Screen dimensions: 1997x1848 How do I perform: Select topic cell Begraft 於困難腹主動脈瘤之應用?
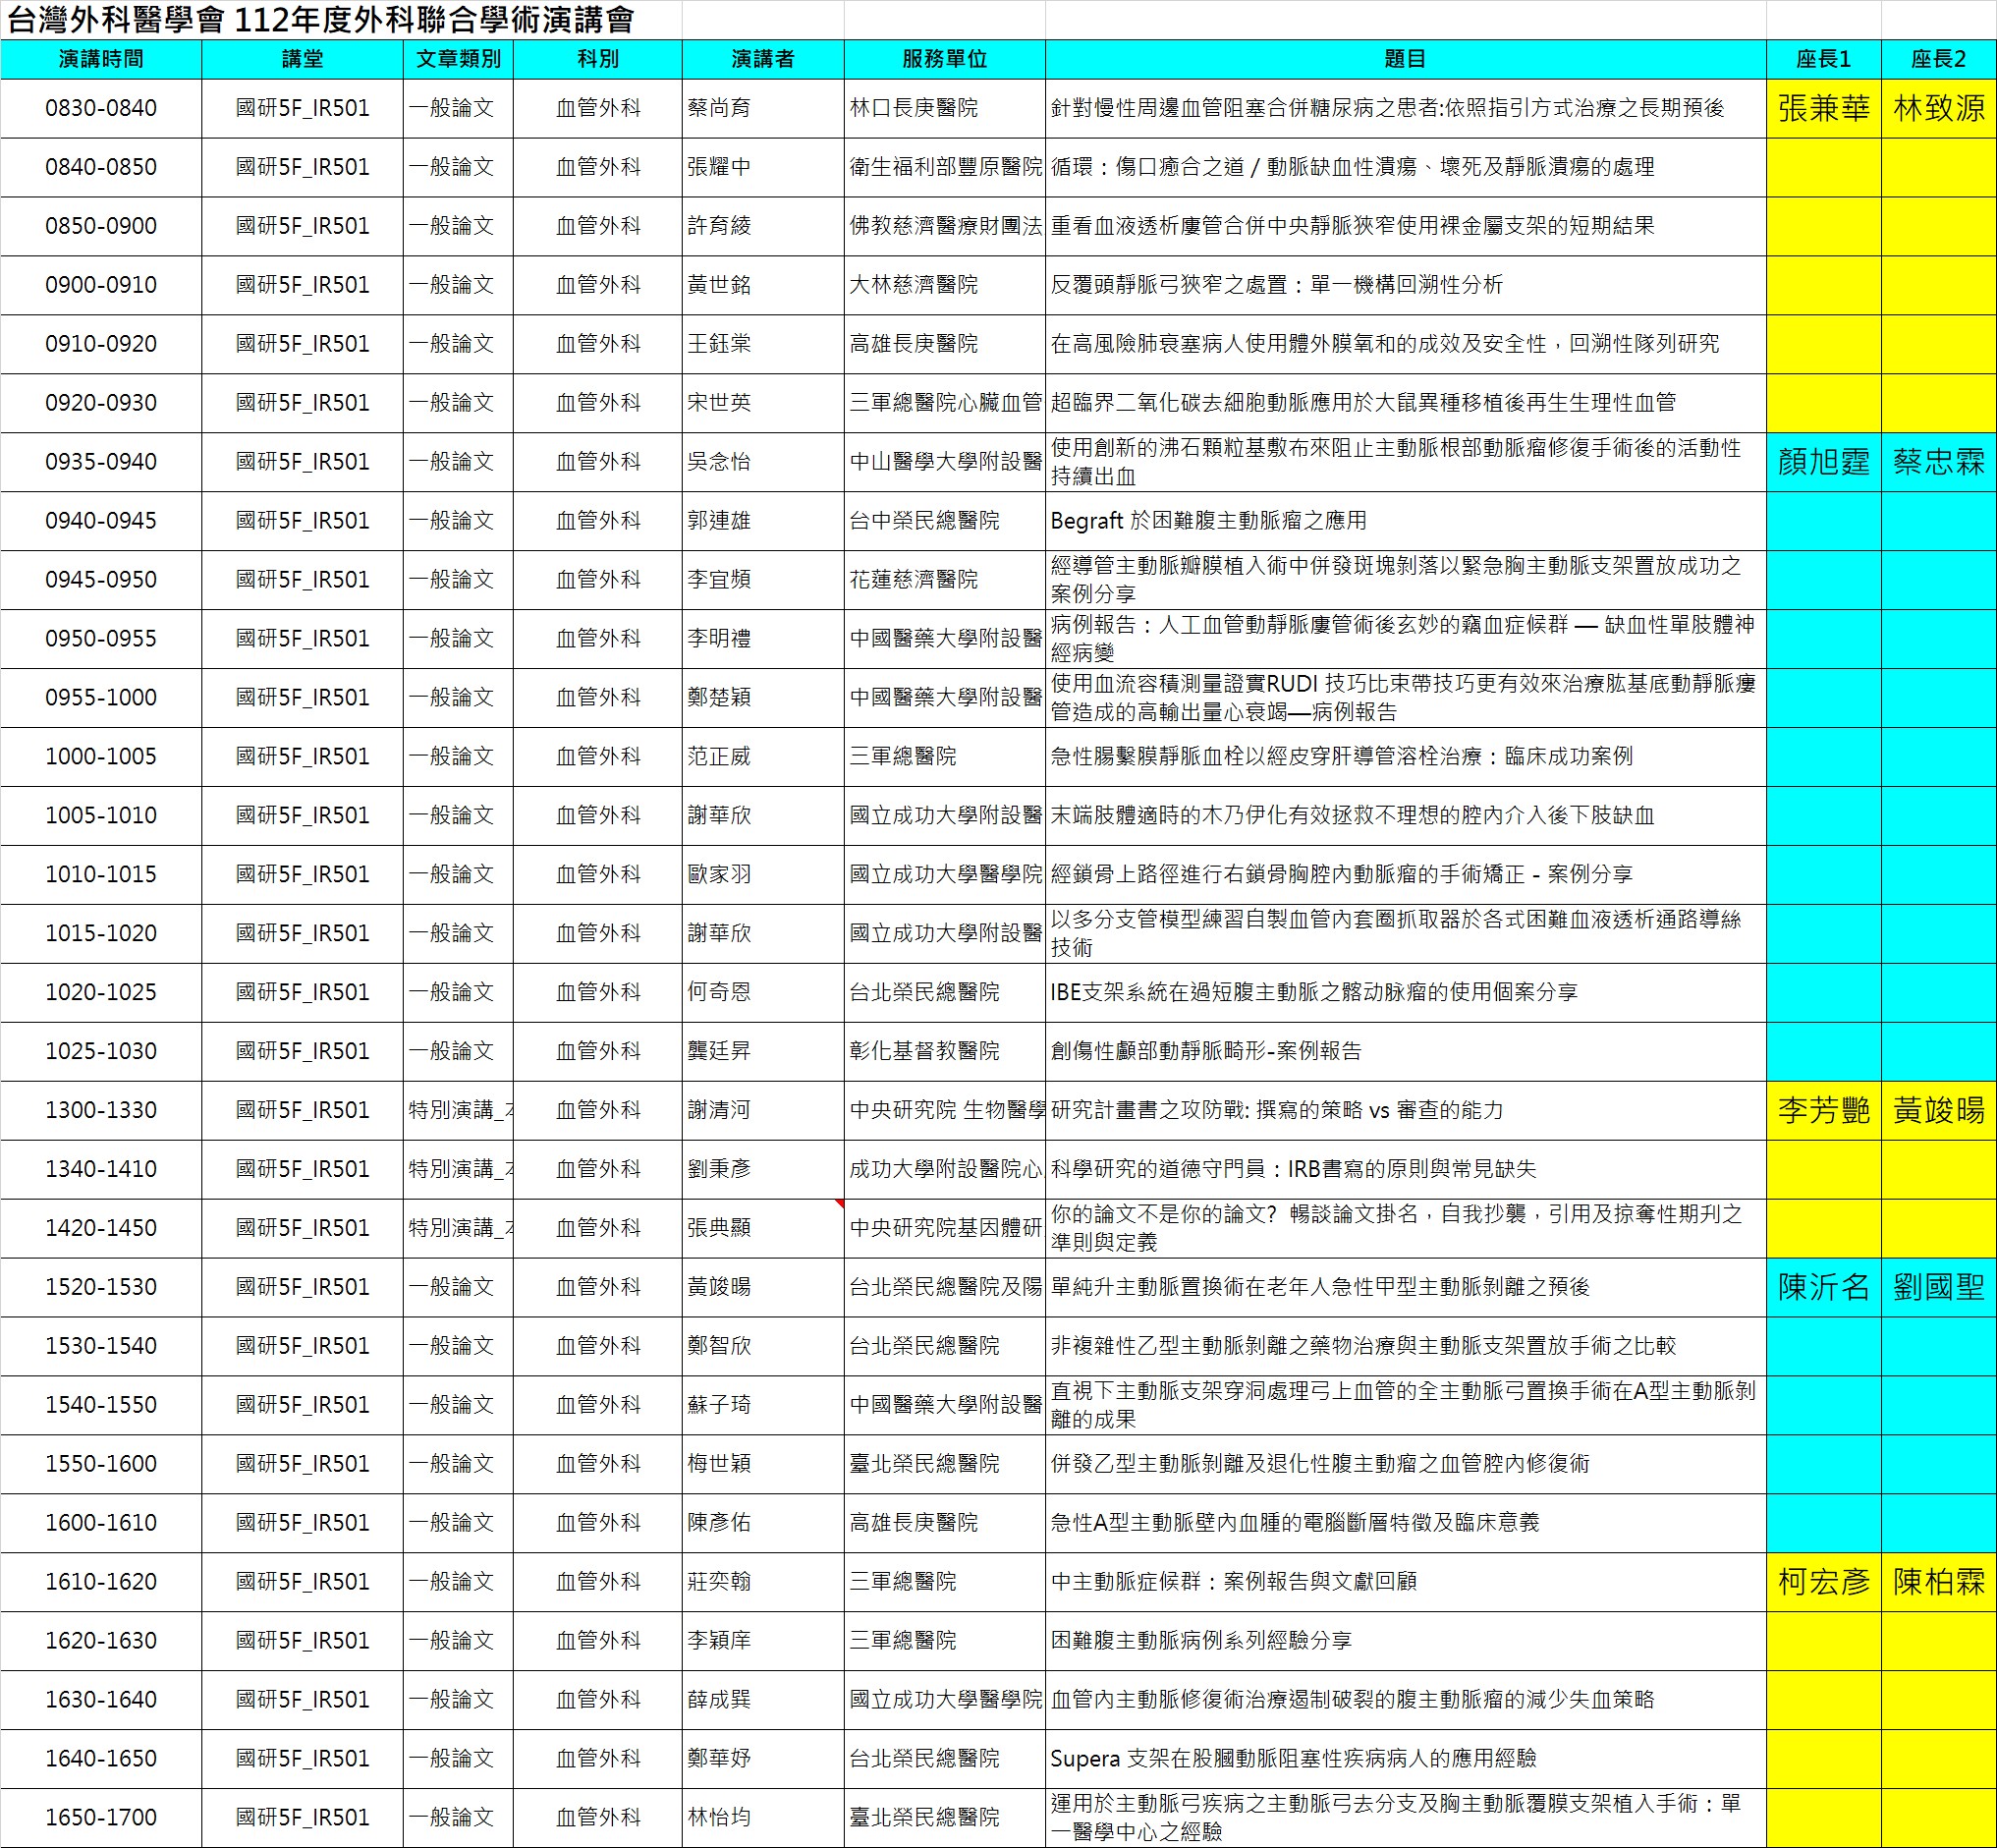pos(1406,520)
